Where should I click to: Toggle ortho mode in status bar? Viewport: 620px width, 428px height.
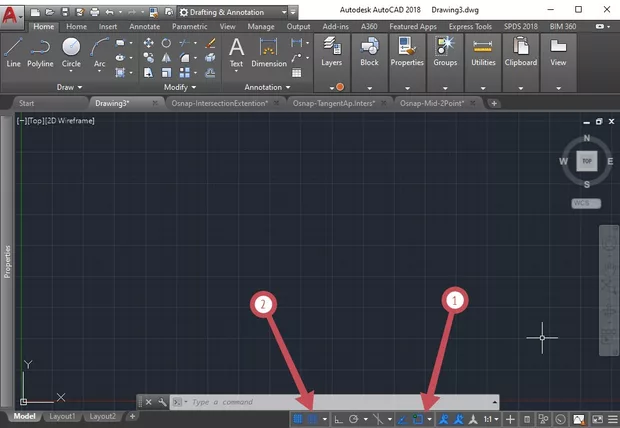click(x=339, y=419)
